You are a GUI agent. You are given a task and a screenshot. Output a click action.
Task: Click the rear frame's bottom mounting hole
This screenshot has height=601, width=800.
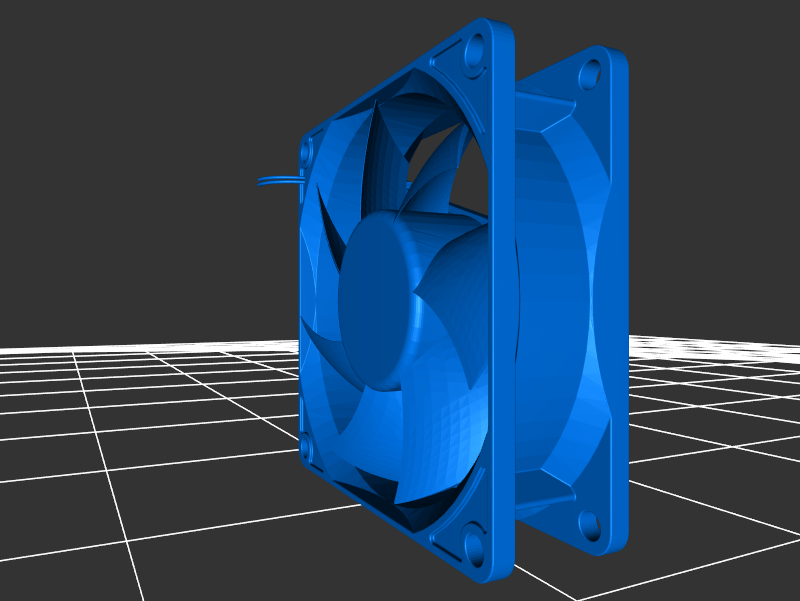[x=588, y=523]
